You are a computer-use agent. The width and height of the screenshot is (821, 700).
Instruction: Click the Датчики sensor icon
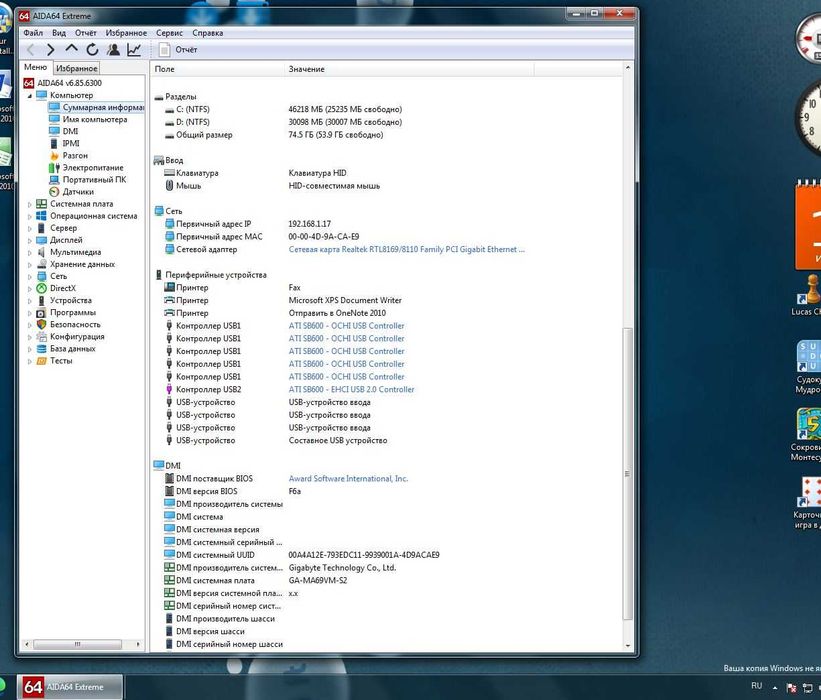click(54, 192)
